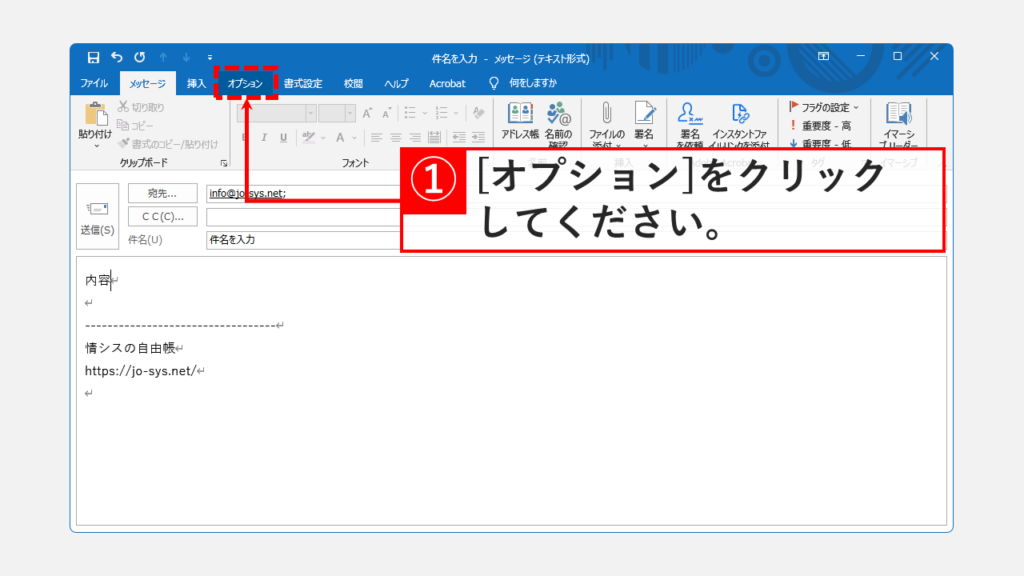Click the 名前の確認 check names icon

click(558, 120)
